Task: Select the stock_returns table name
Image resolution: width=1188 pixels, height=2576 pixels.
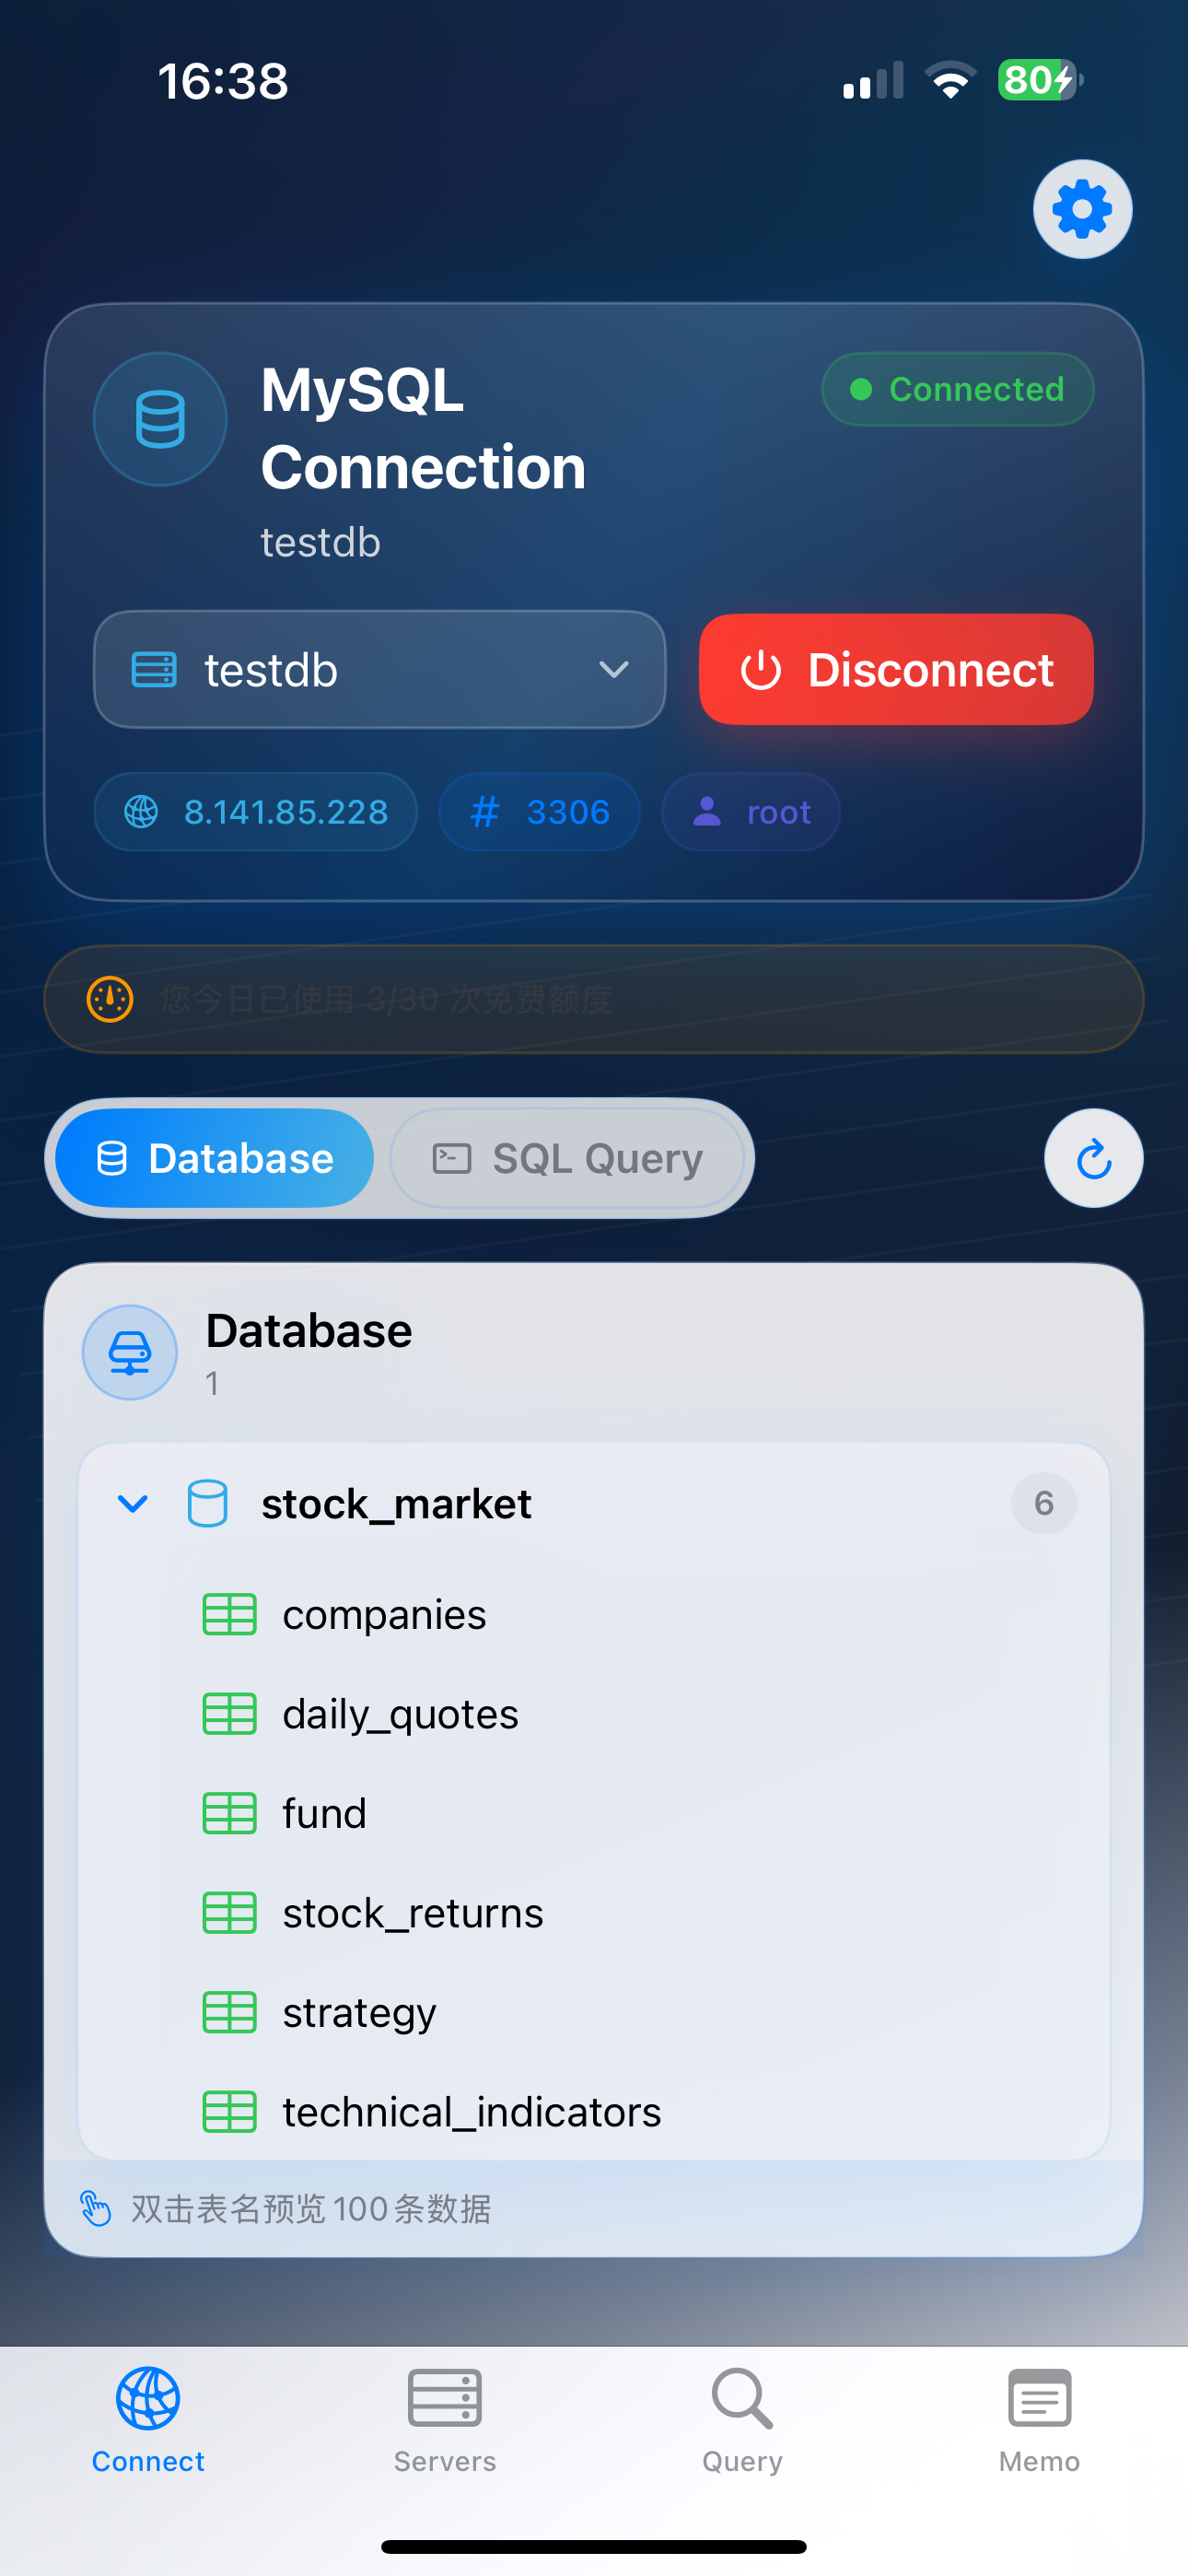Action: 413,1913
